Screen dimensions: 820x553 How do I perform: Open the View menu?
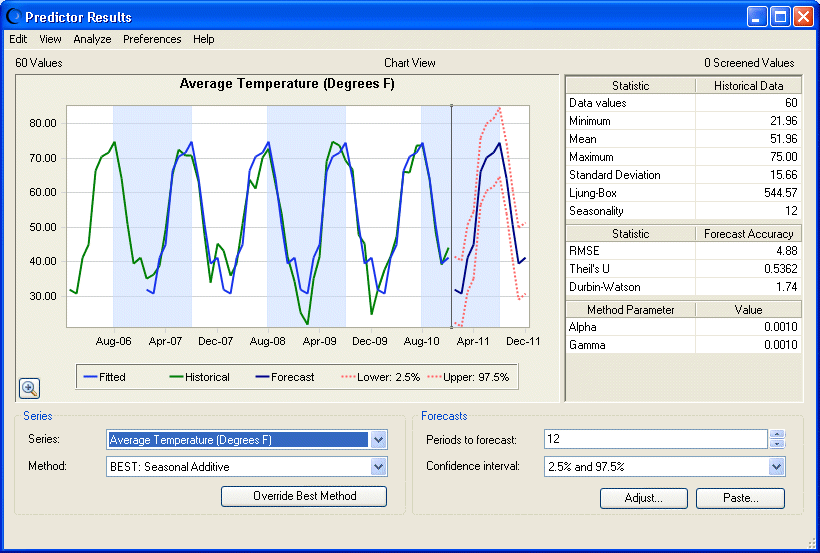point(50,39)
